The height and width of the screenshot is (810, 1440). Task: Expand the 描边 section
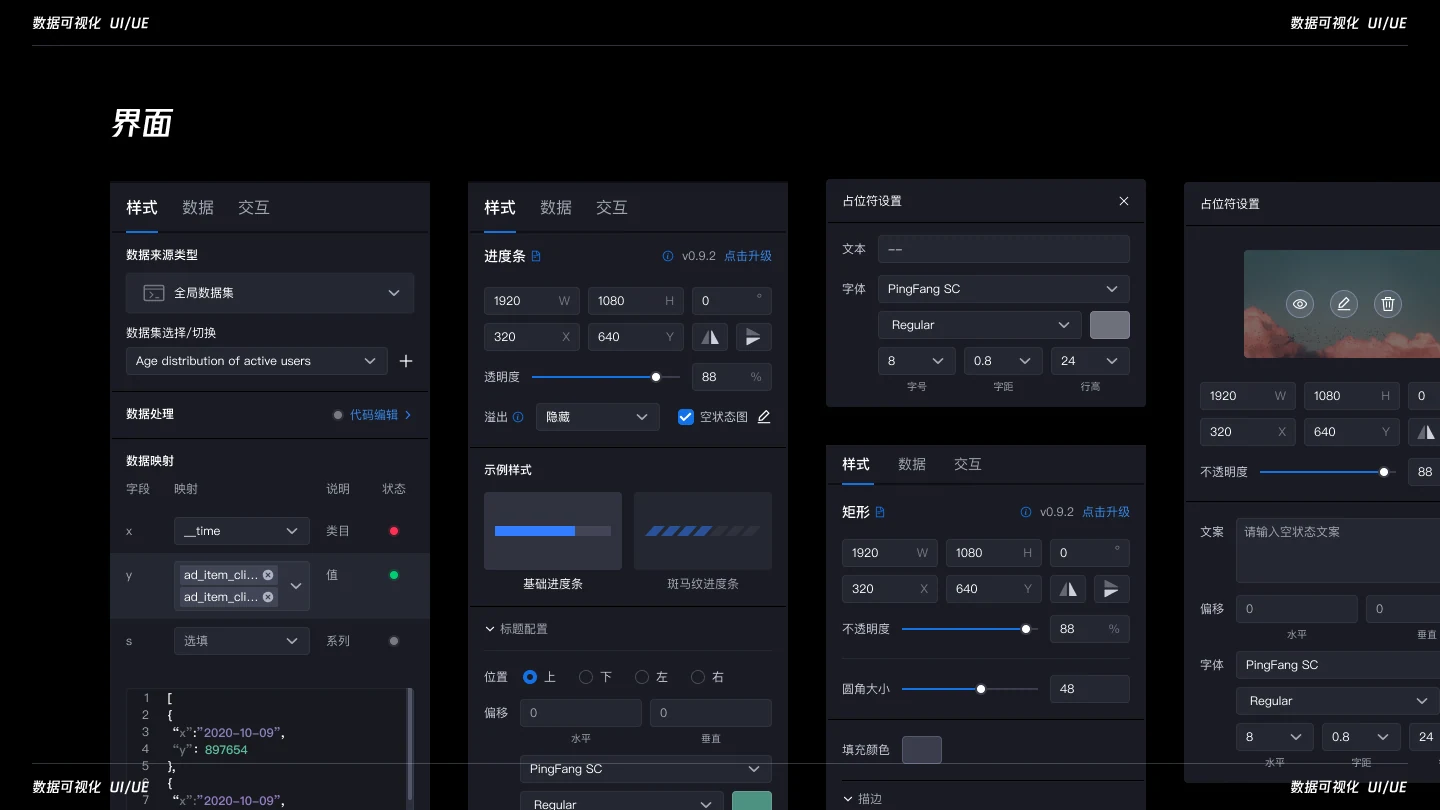[x=862, y=799]
